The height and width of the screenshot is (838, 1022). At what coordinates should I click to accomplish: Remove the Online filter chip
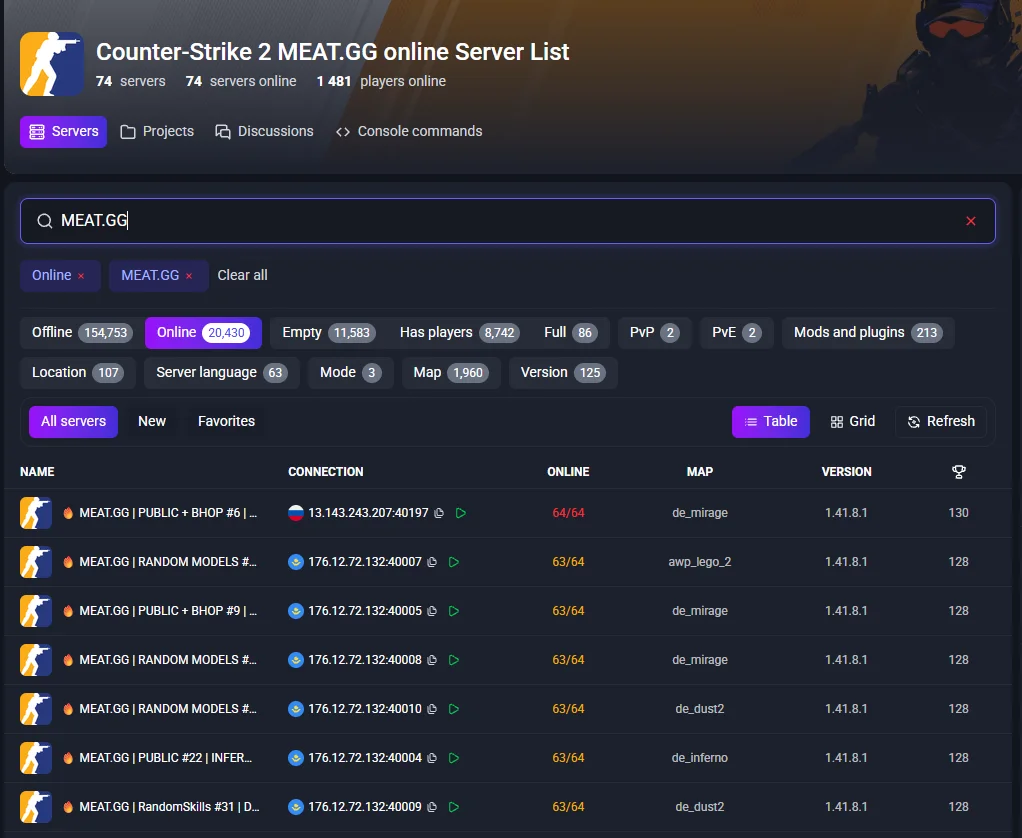point(81,276)
